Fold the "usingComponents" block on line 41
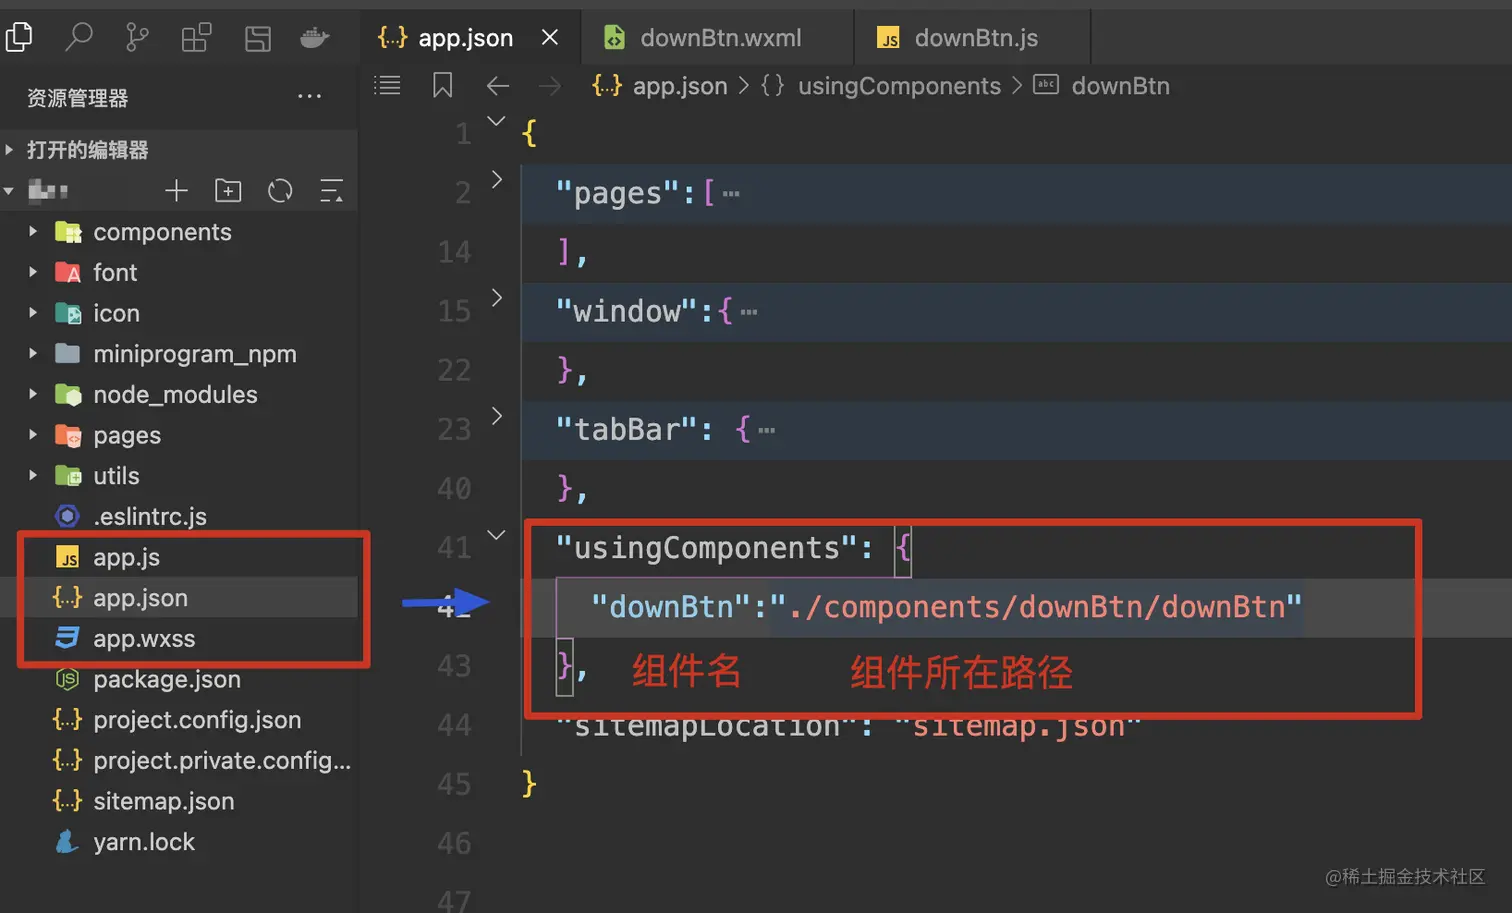The height and width of the screenshot is (913, 1512). coord(496,535)
